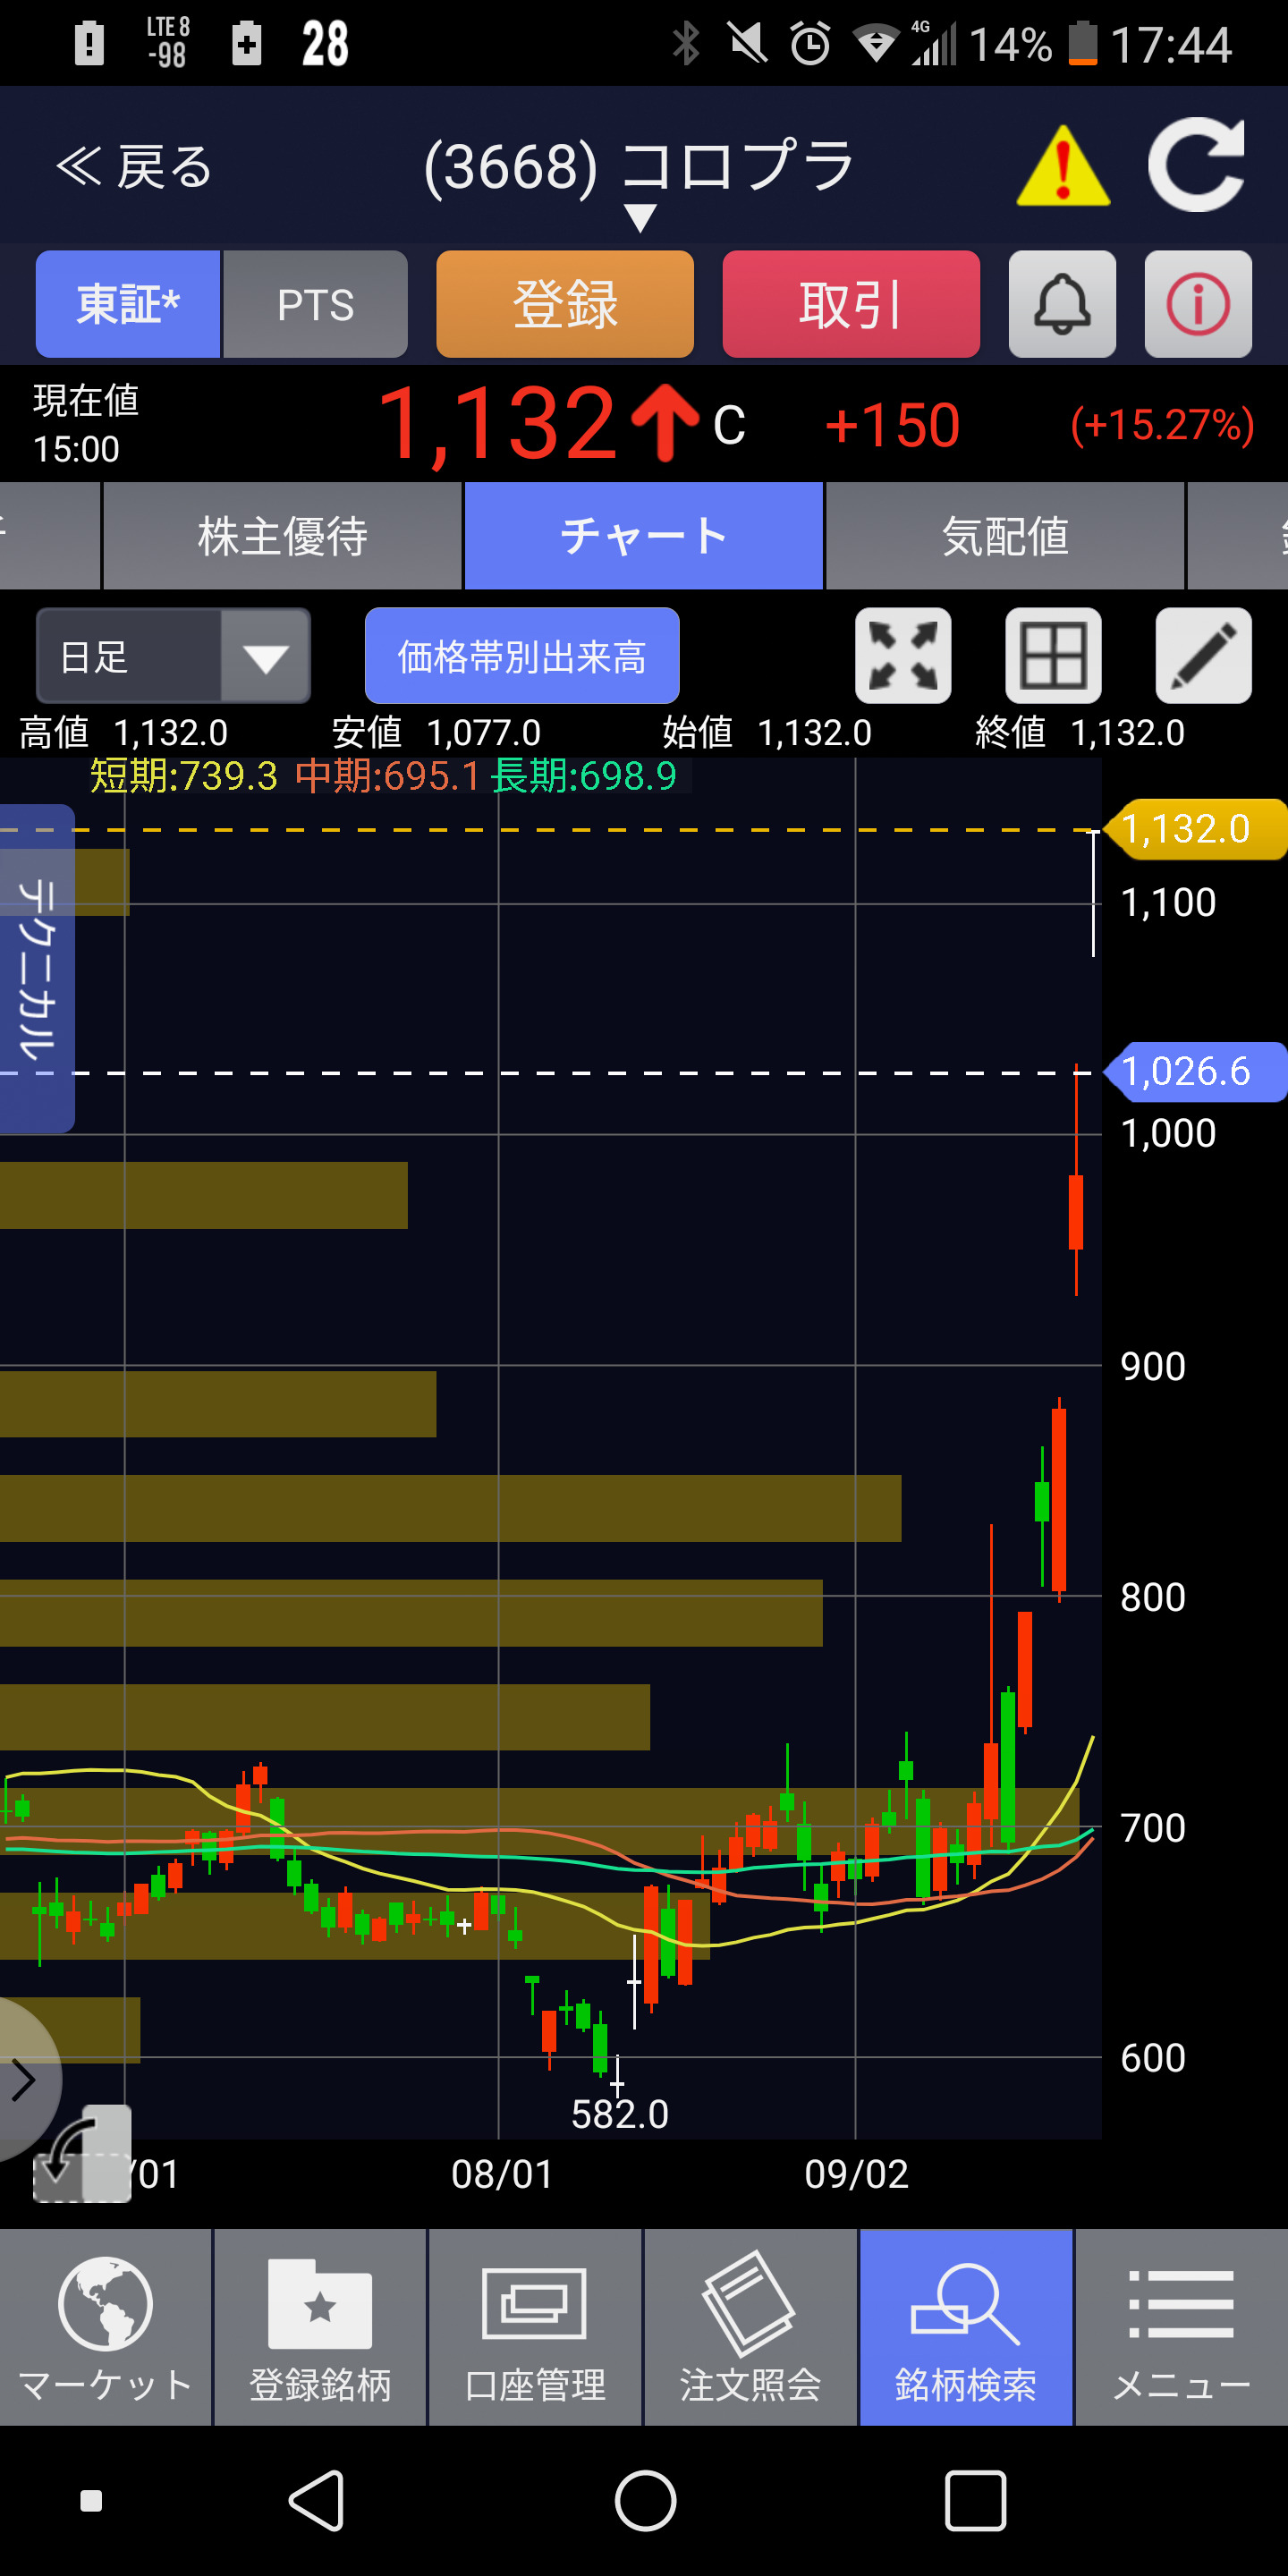Select the PTS market toggle

(x=316, y=304)
